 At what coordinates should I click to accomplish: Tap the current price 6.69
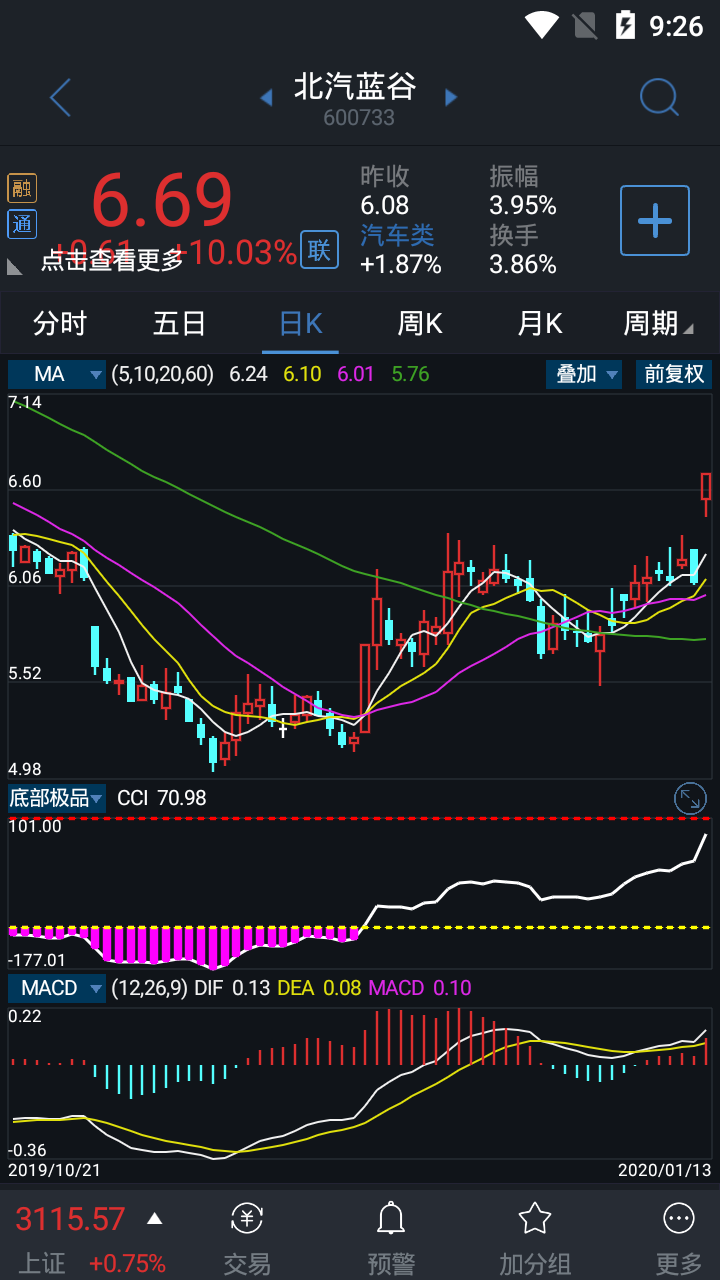coord(162,200)
